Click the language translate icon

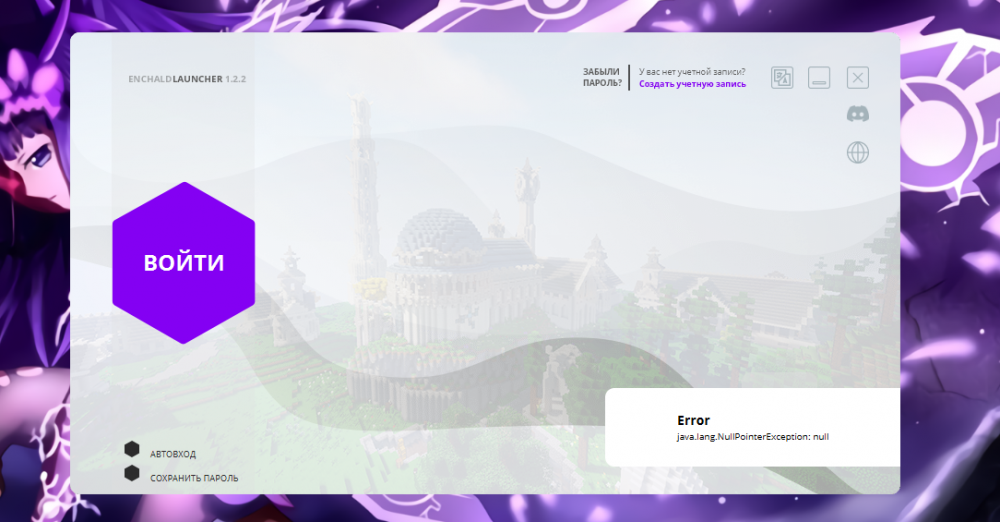(782, 78)
